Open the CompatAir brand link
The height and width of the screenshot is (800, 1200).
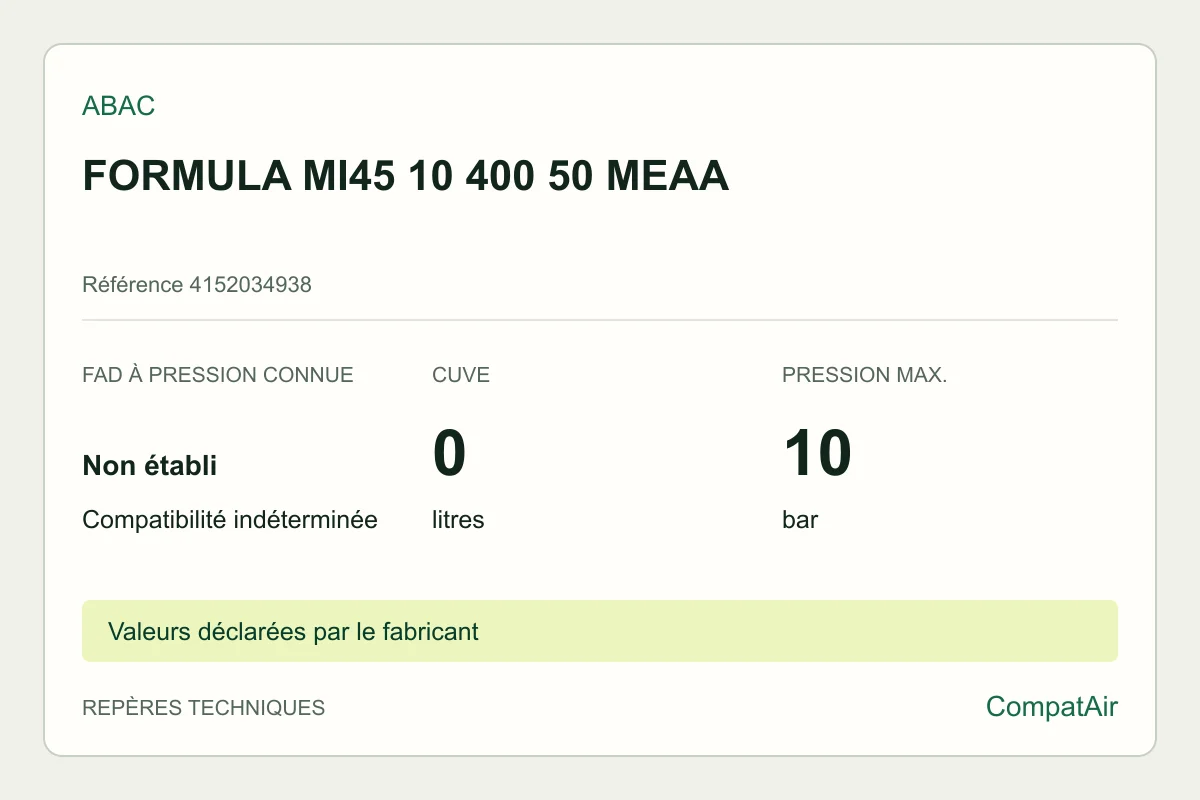coord(1052,707)
